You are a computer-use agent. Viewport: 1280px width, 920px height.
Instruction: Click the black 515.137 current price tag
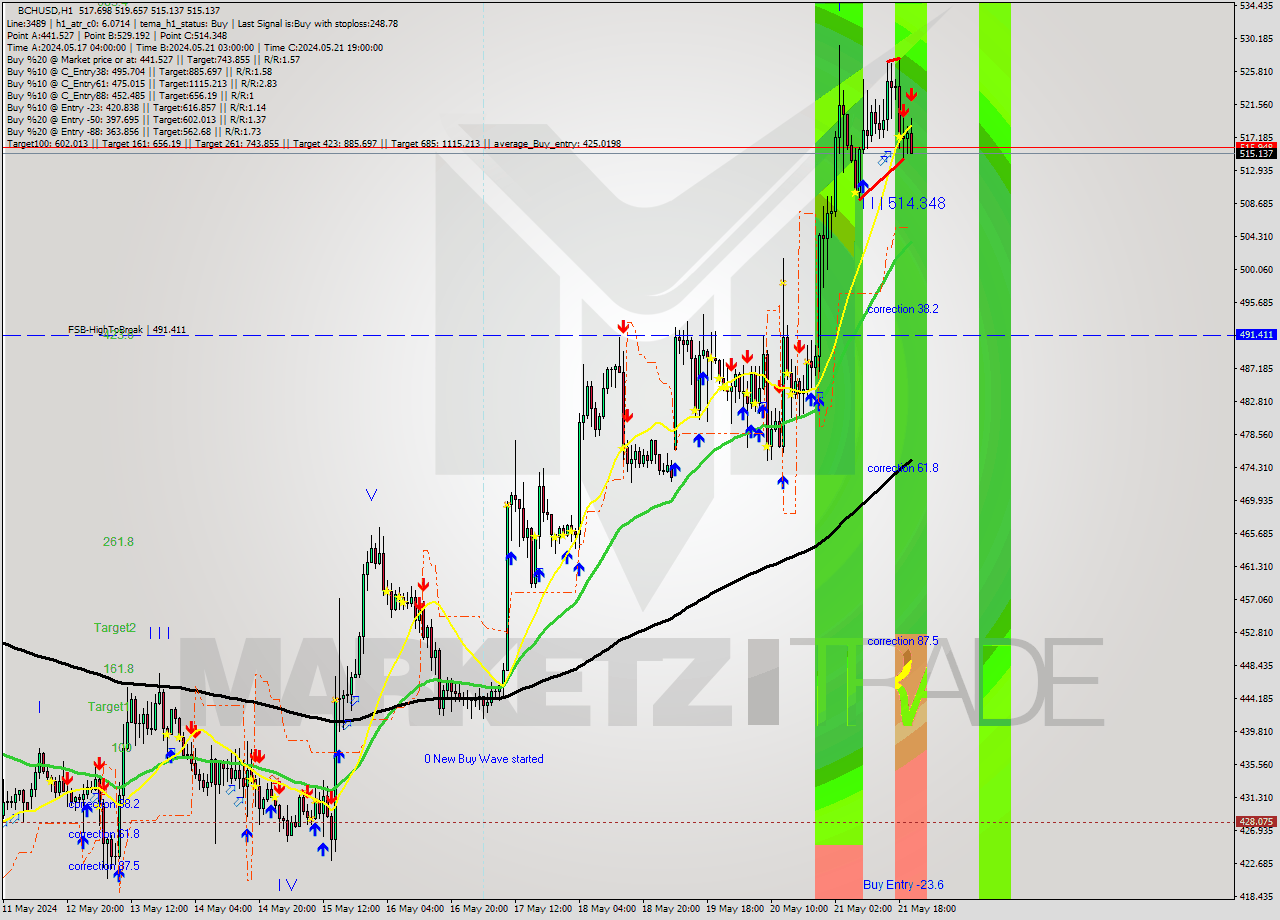point(1256,153)
